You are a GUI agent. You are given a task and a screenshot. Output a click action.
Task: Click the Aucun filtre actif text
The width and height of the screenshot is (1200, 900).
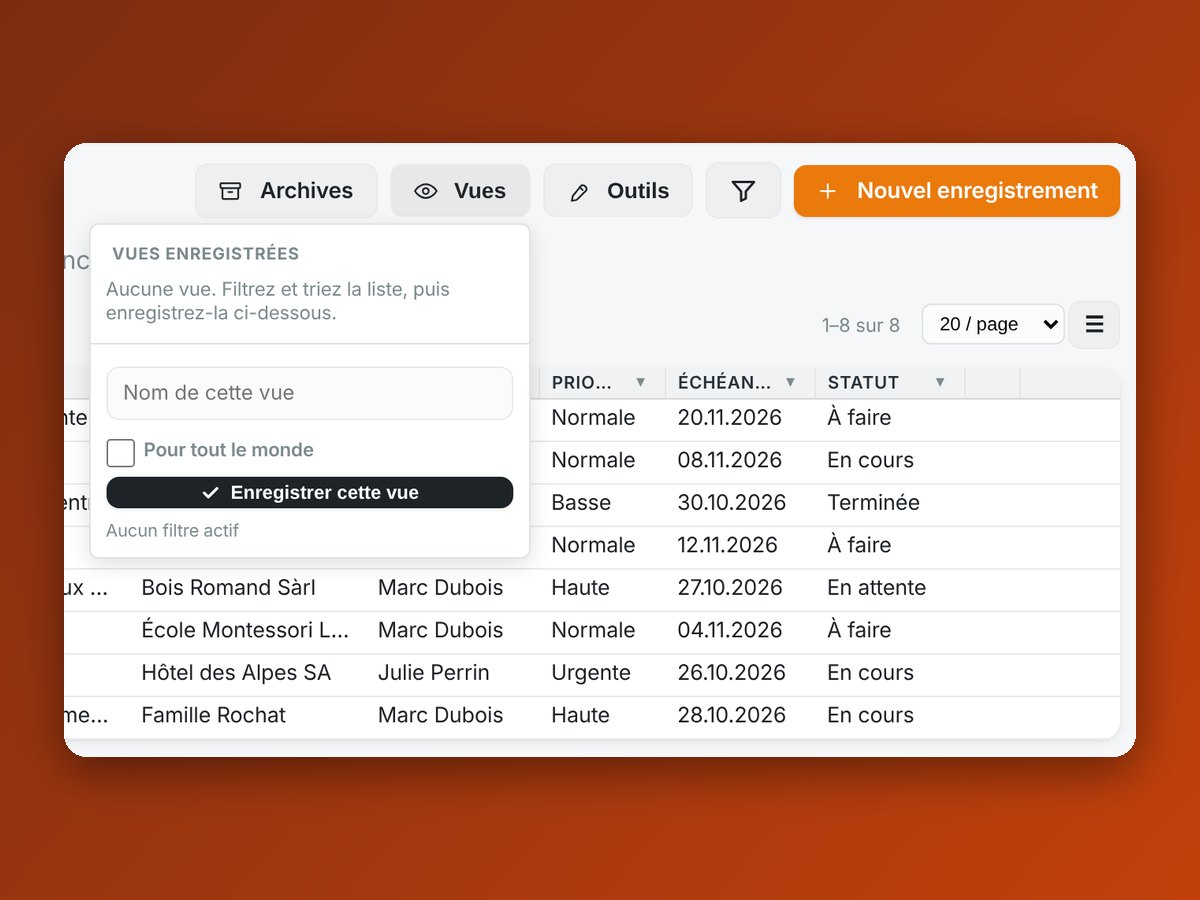[x=172, y=531]
